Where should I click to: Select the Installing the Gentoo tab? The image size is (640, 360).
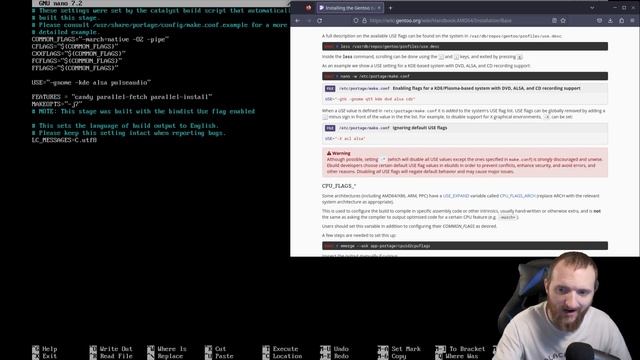(350, 8)
